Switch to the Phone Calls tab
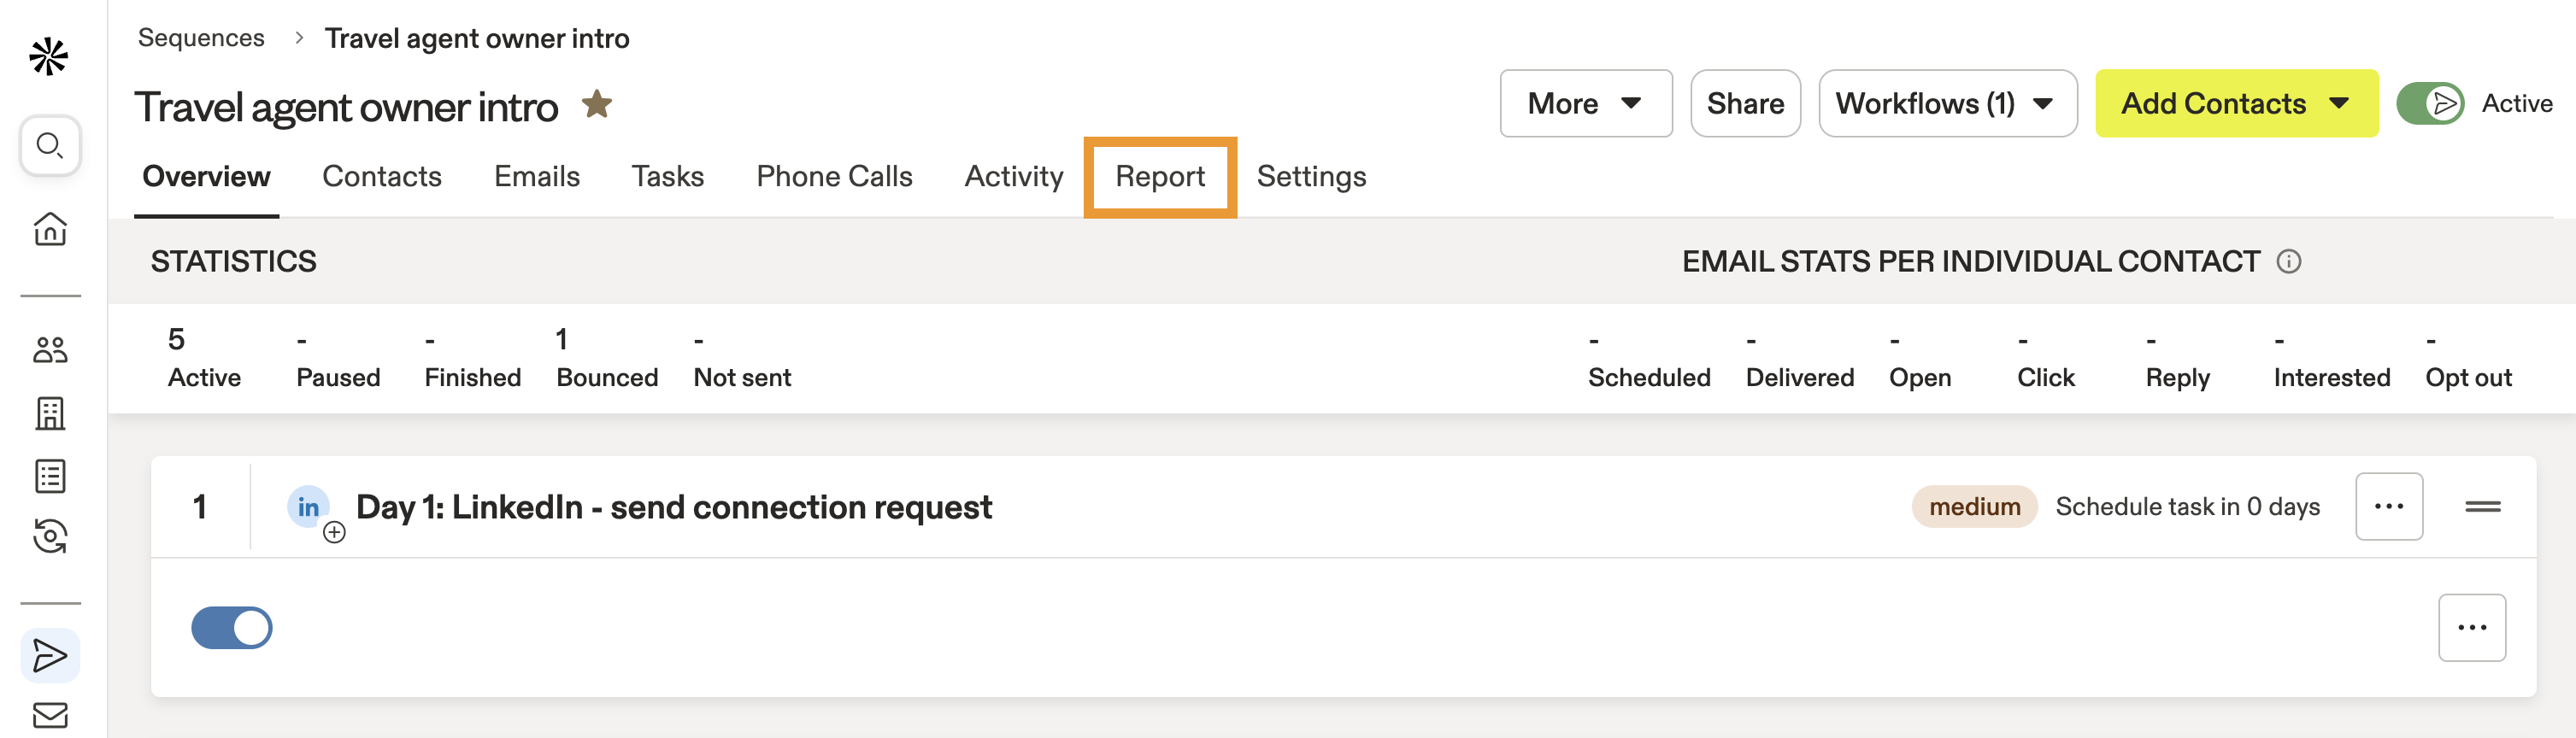 pyautogui.click(x=834, y=177)
